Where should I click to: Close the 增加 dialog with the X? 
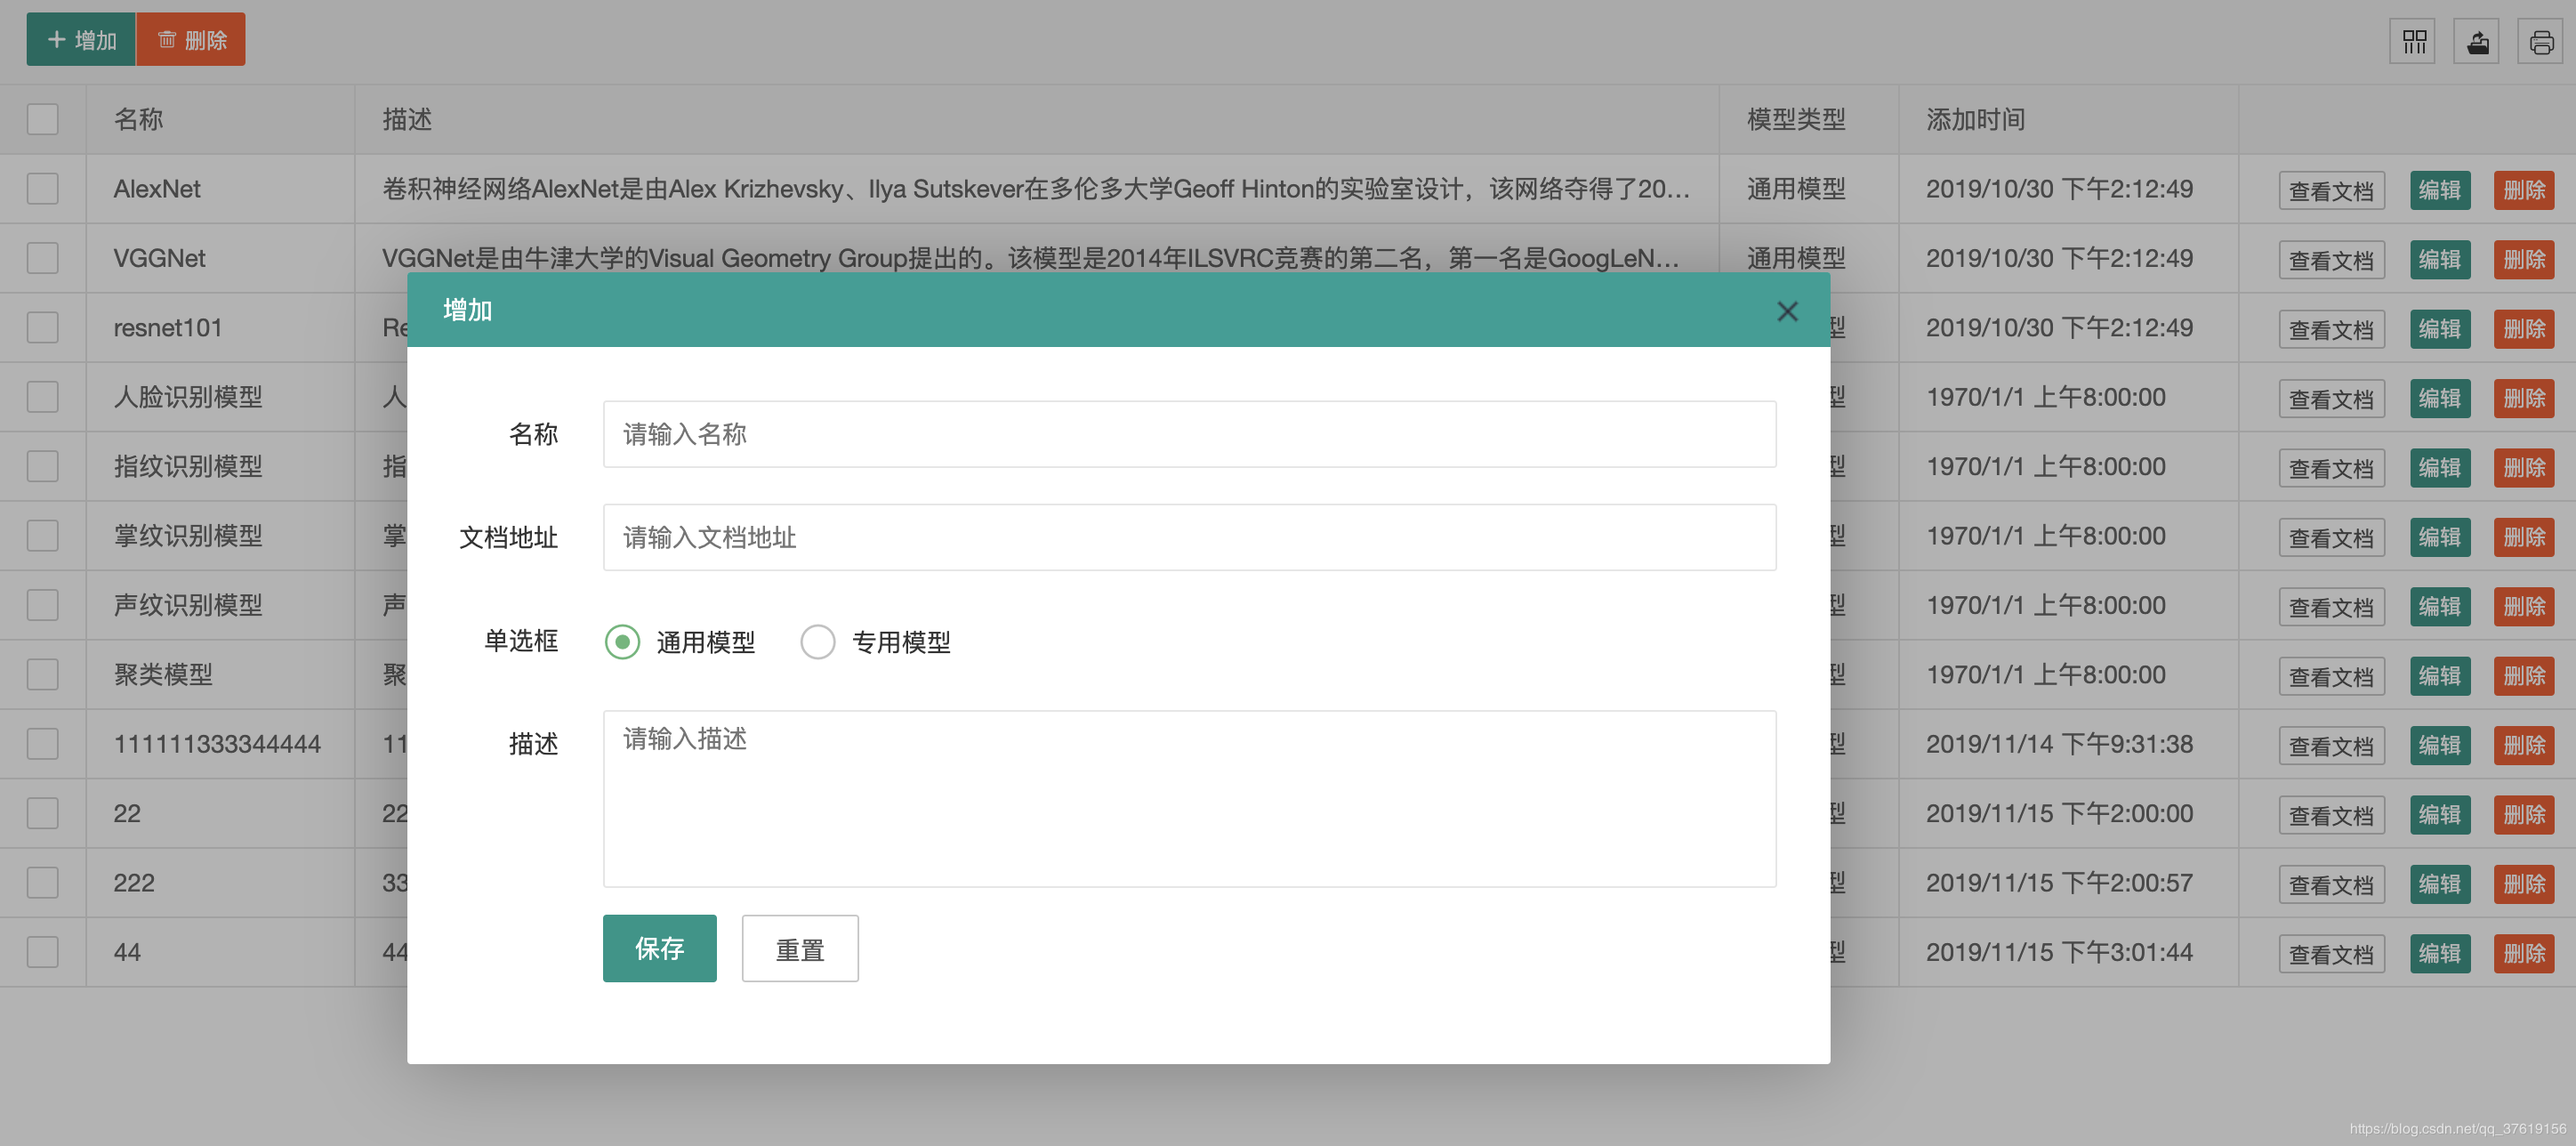click(x=1787, y=311)
